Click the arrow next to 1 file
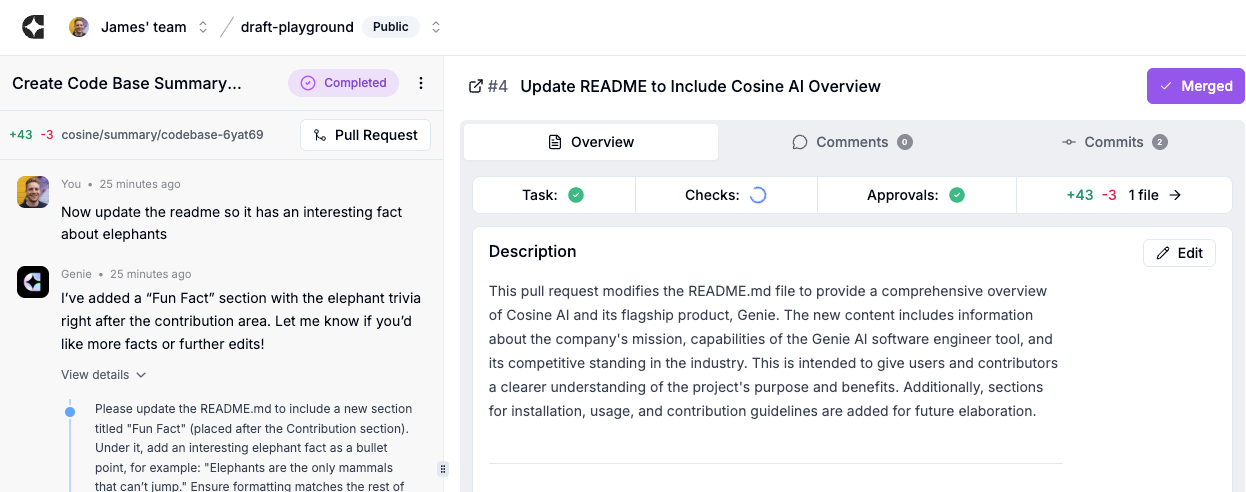This screenshot has width=1246, height=492. point(1175,195)
